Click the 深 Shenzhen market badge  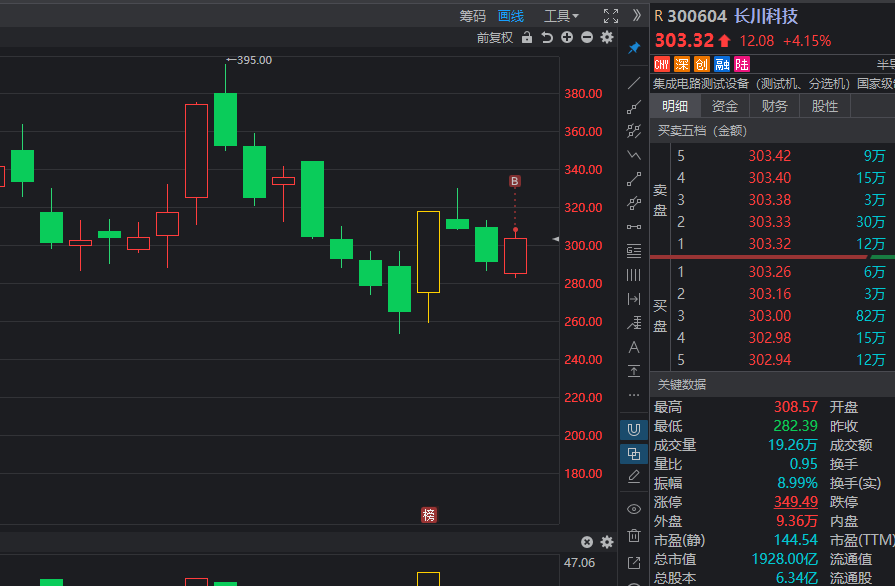coord(682,64)
